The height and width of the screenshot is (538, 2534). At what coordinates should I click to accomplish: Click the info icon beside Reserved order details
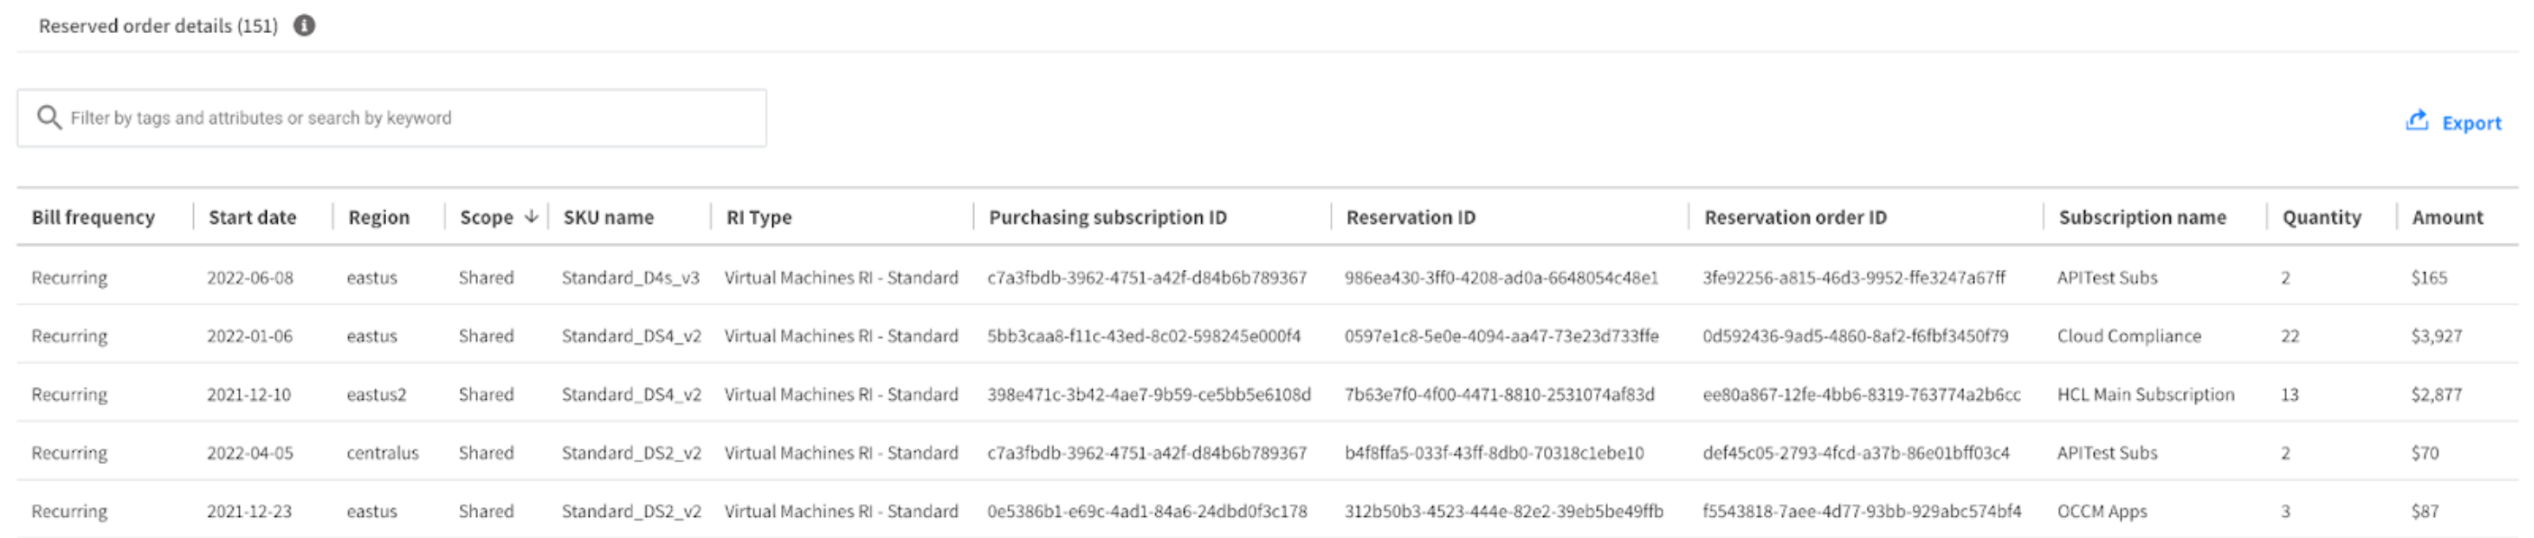pyautogui.click(x=304, y=26)
